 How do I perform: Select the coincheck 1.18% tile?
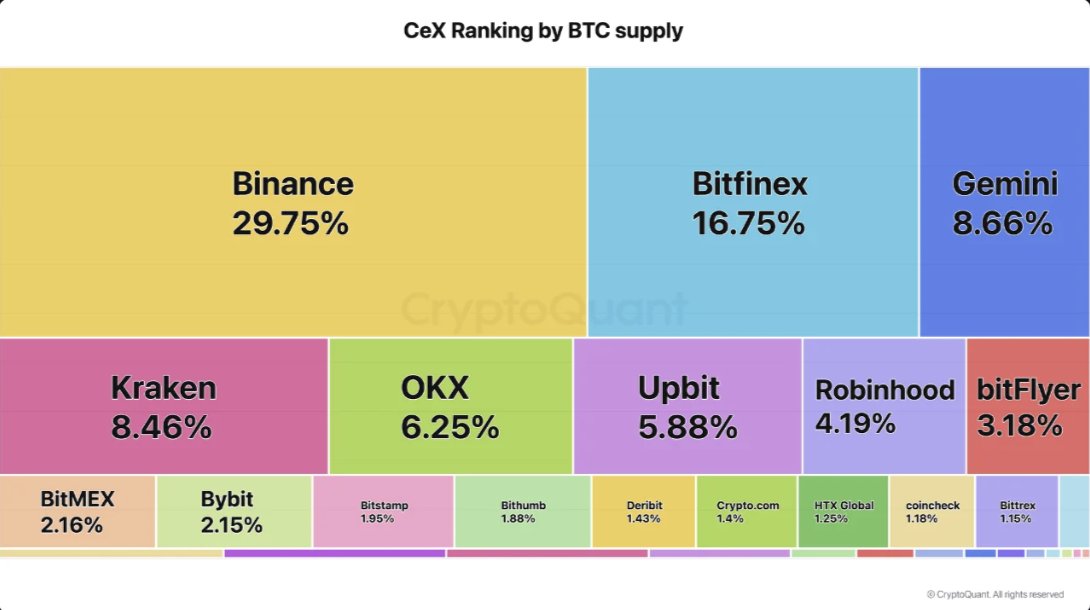click(932, 511)
